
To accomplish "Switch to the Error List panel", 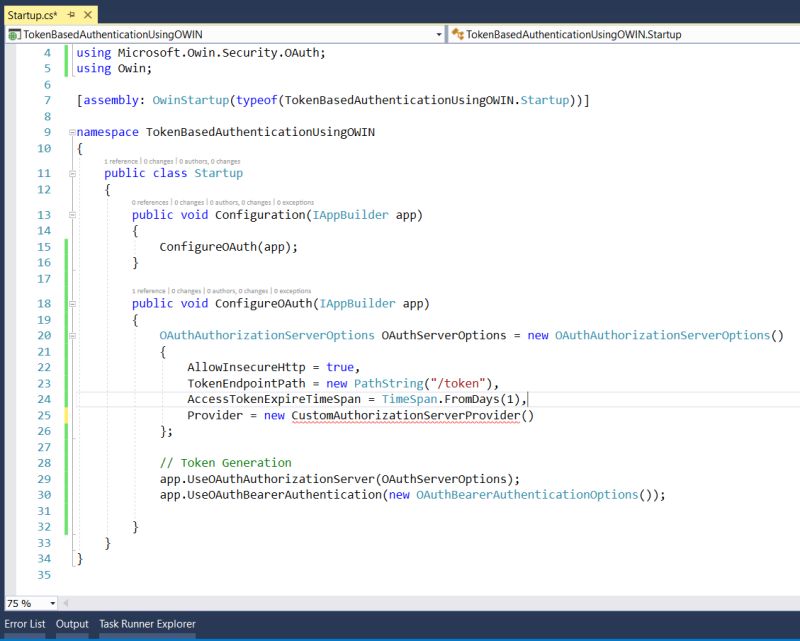I will click(x=22, y=623).
